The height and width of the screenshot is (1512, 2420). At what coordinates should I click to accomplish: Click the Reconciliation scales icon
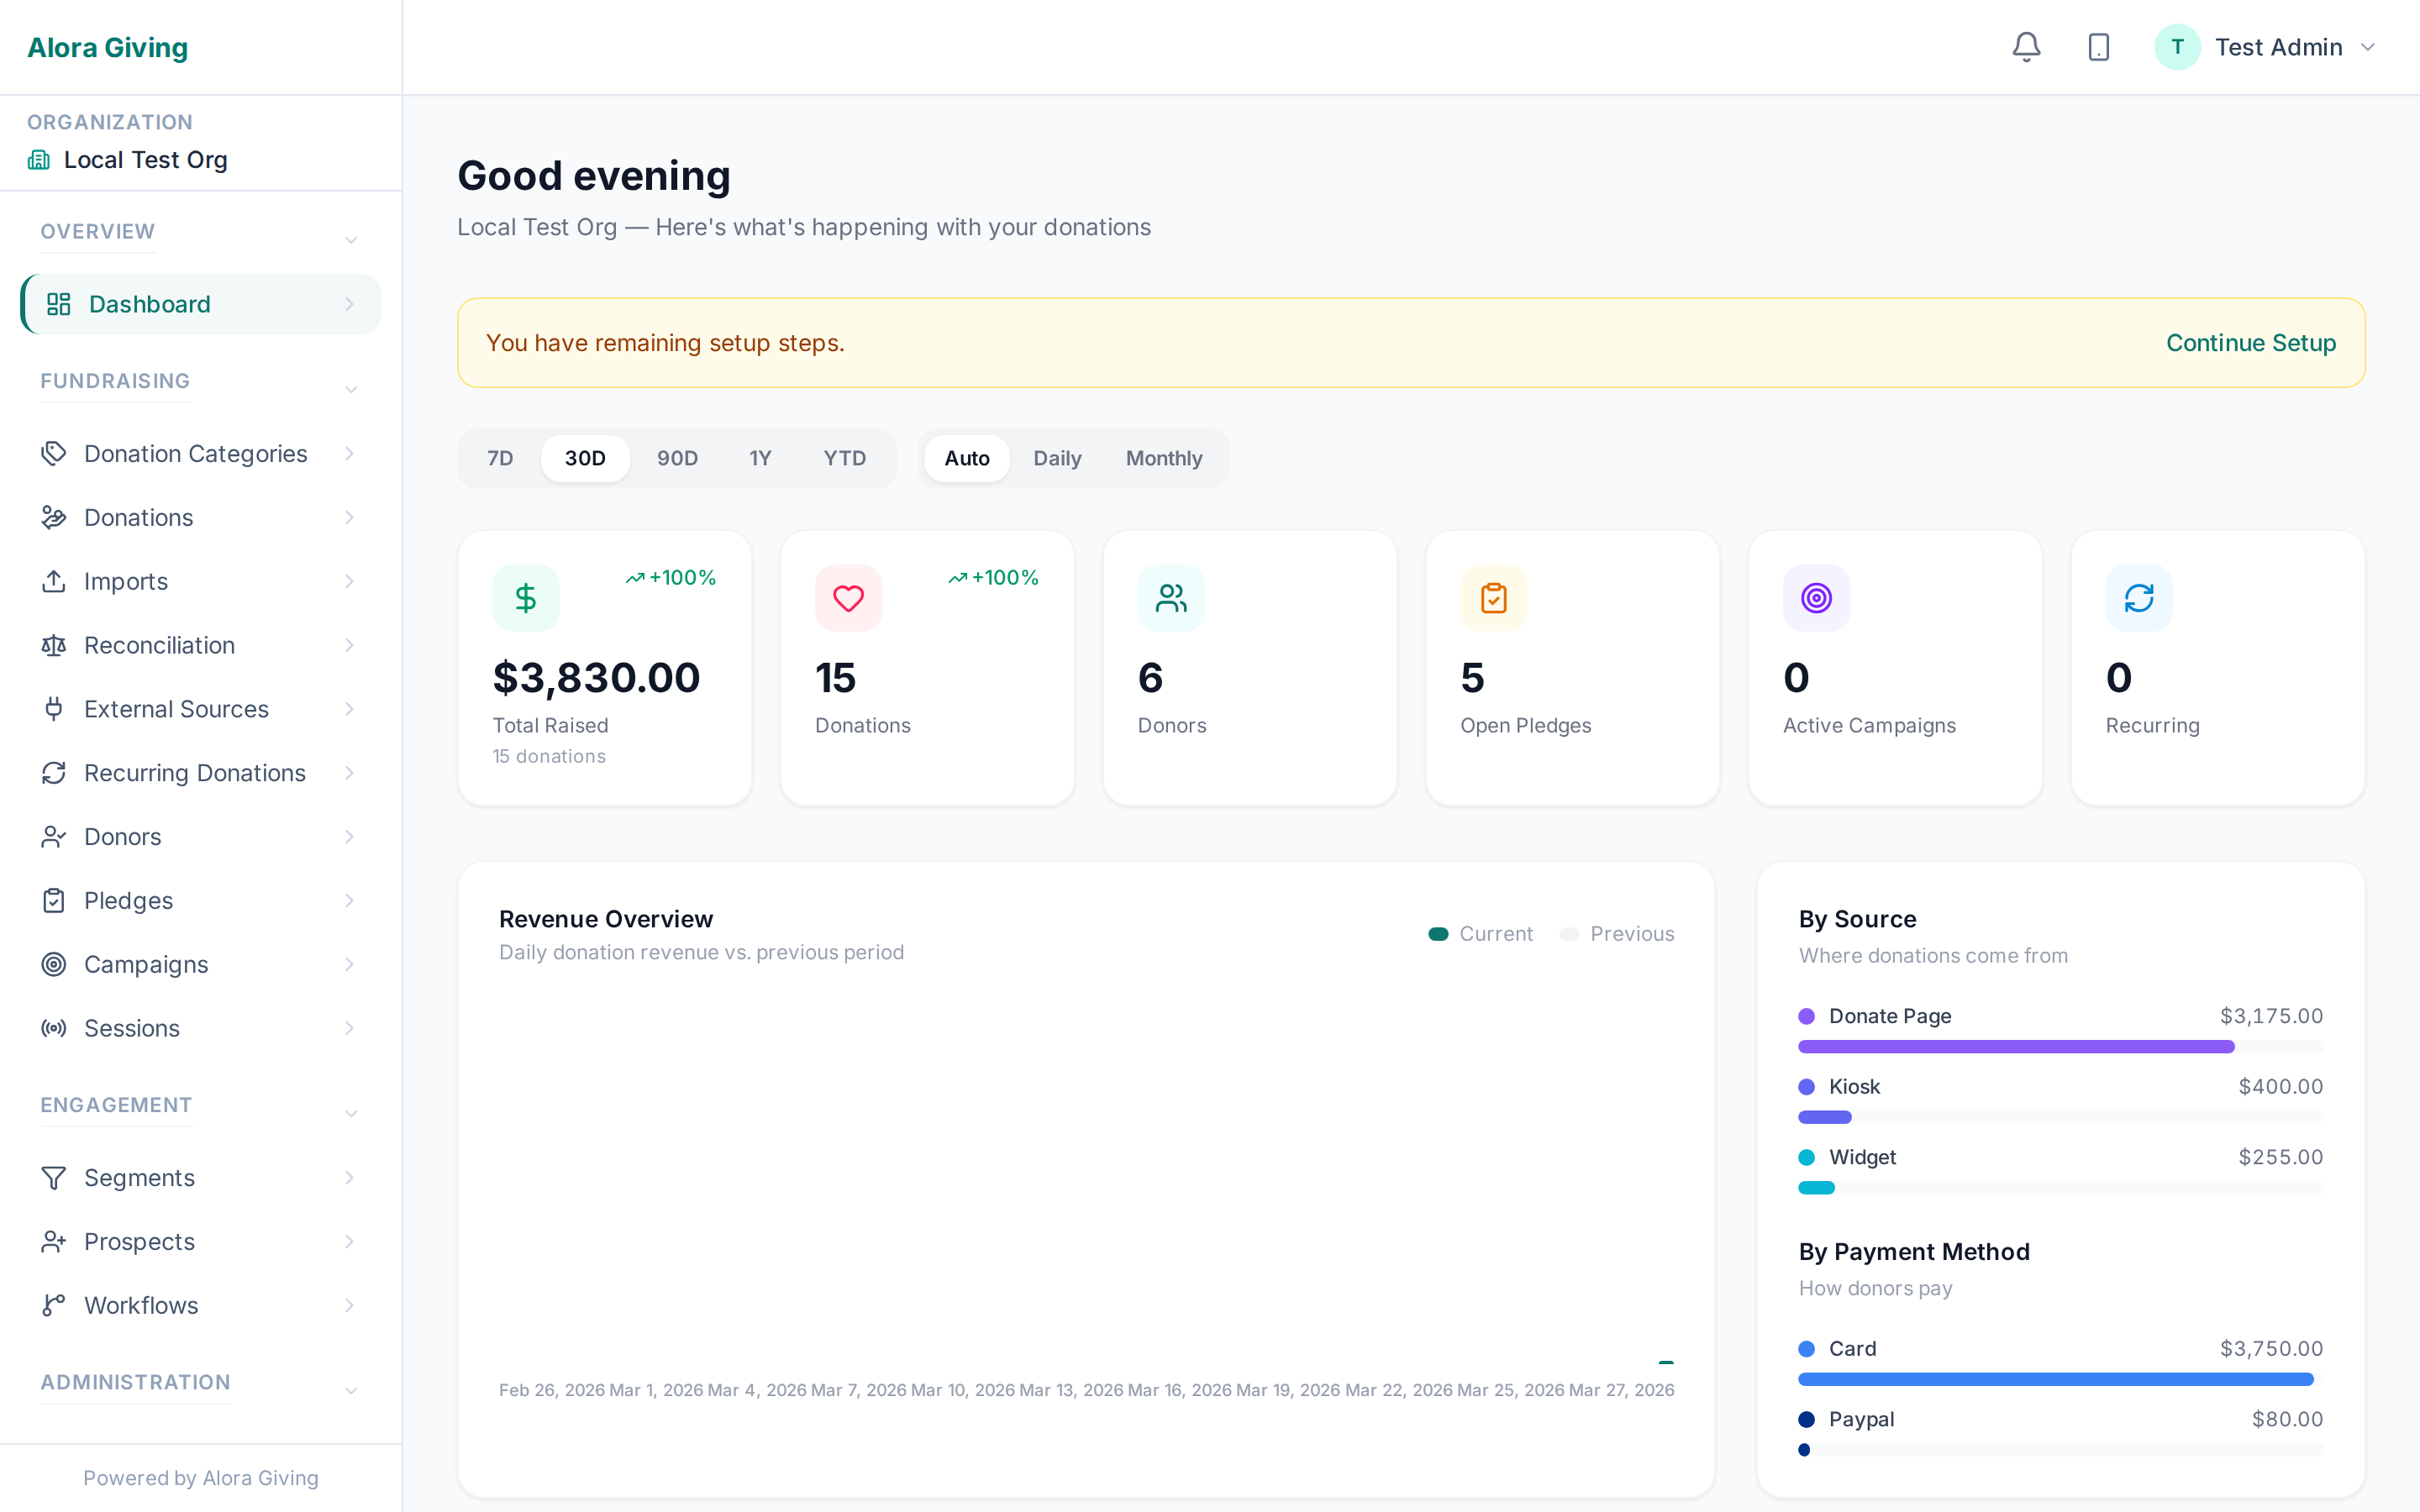tap(55, 645)
